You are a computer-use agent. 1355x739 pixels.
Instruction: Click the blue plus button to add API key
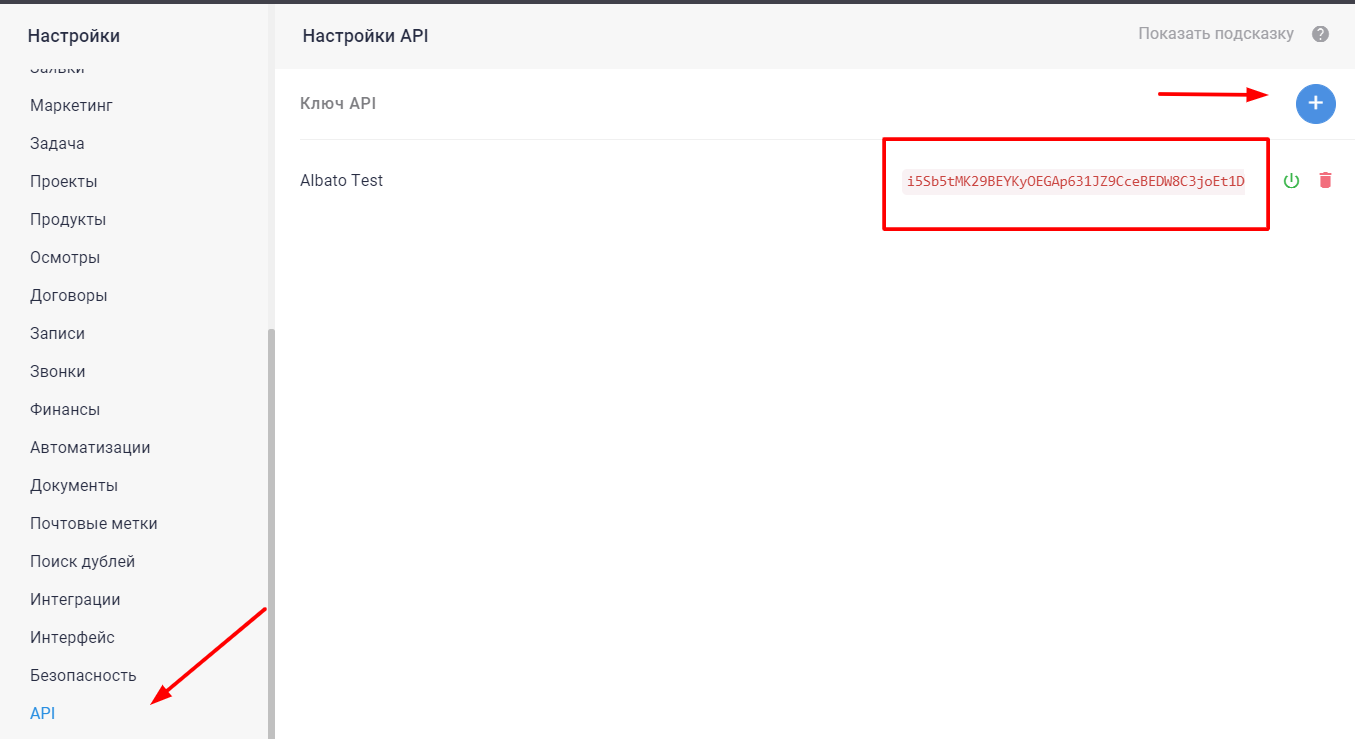coord(1315,104)
